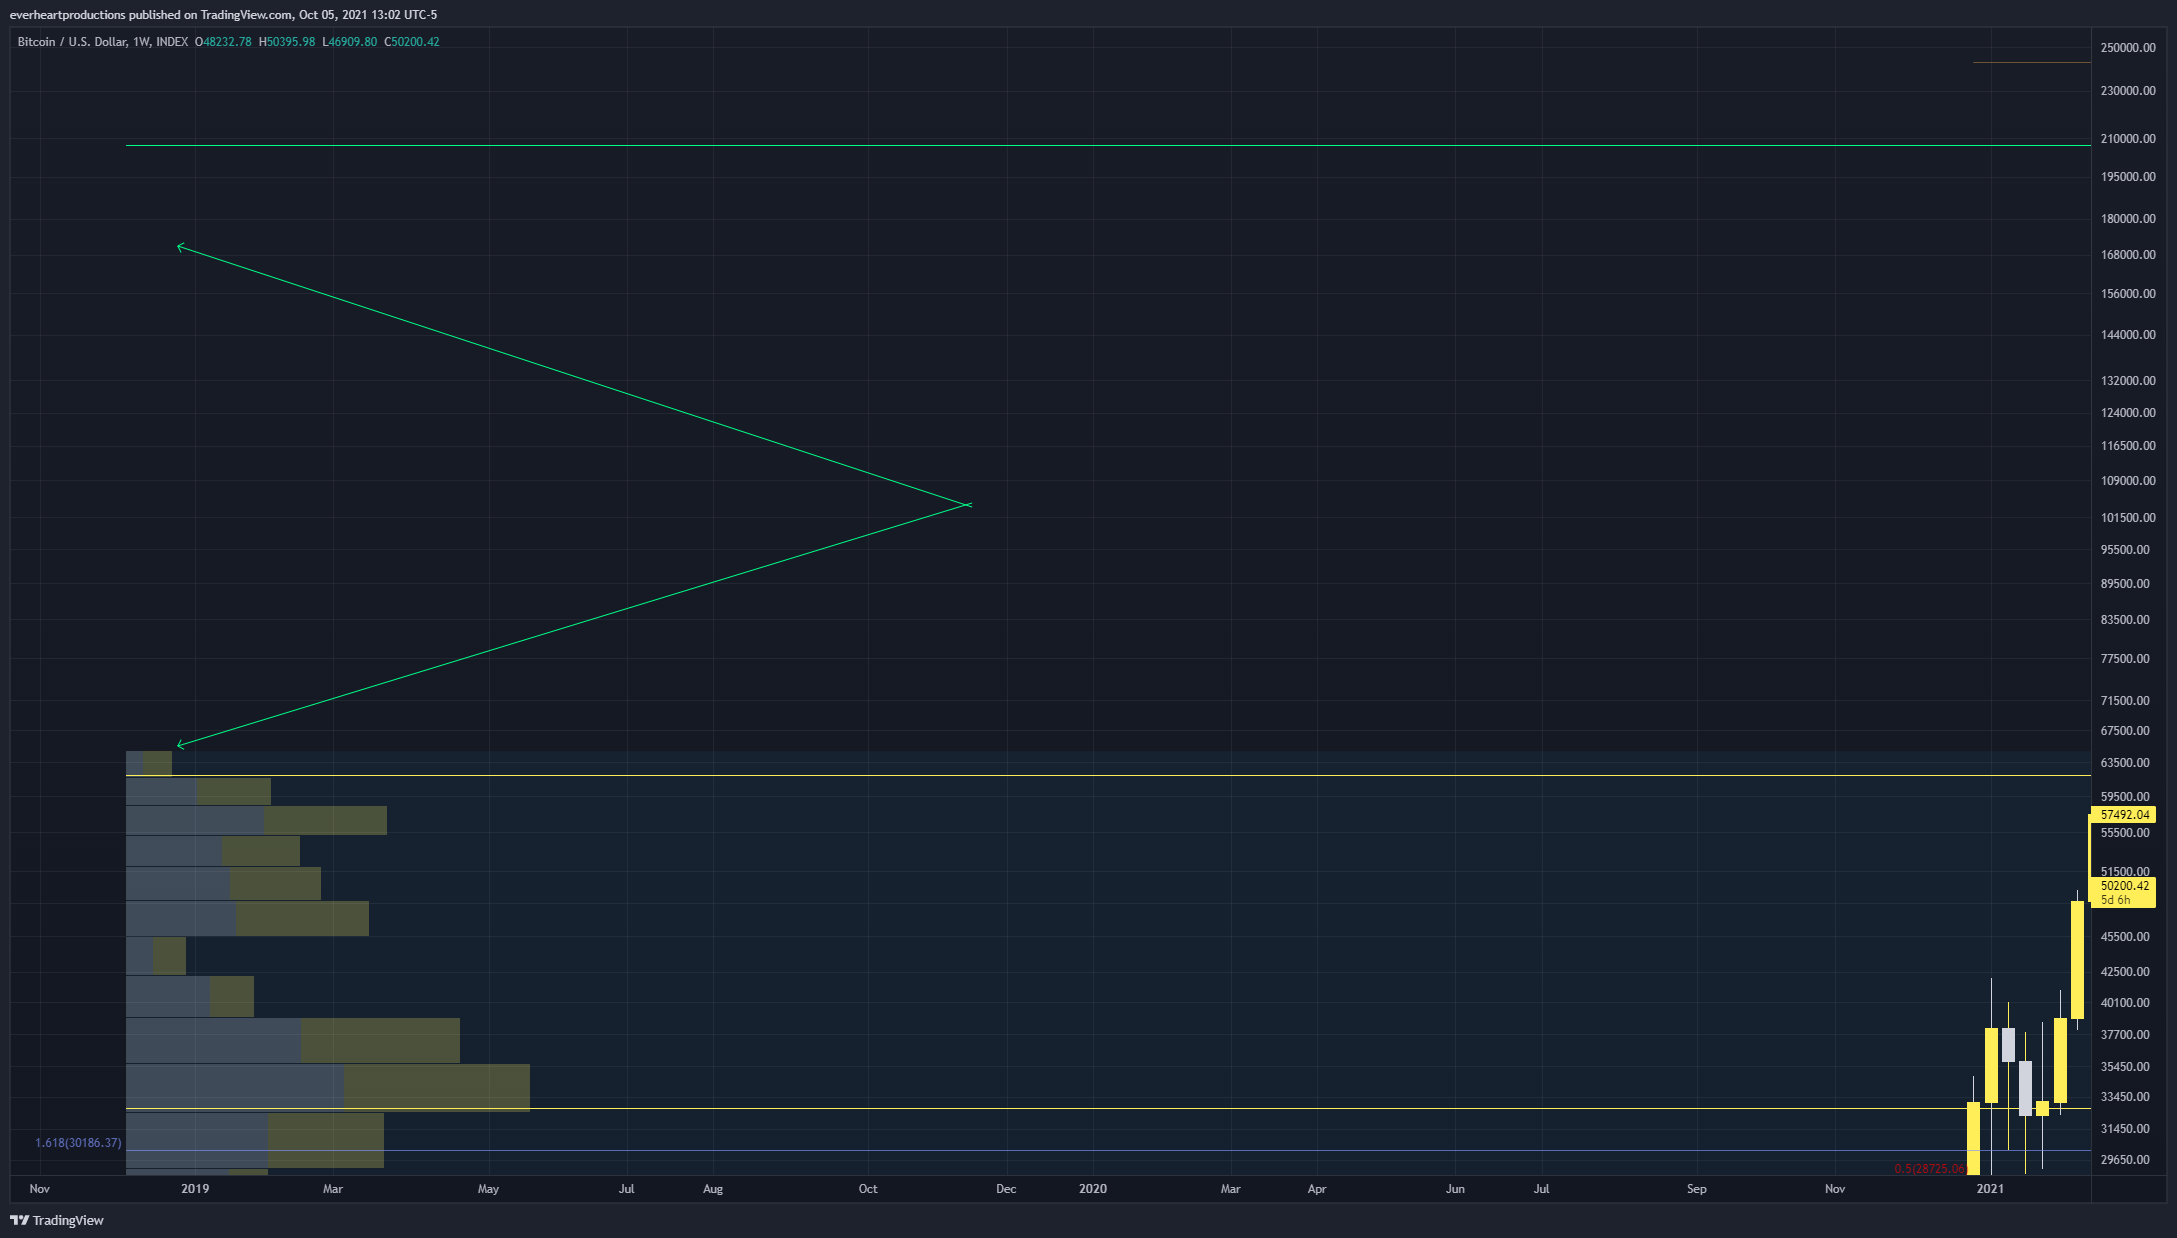This screenshot has width=2177, height=1238.
Task: Click the 5d 6h countdown label
Action: [2115, 900]
